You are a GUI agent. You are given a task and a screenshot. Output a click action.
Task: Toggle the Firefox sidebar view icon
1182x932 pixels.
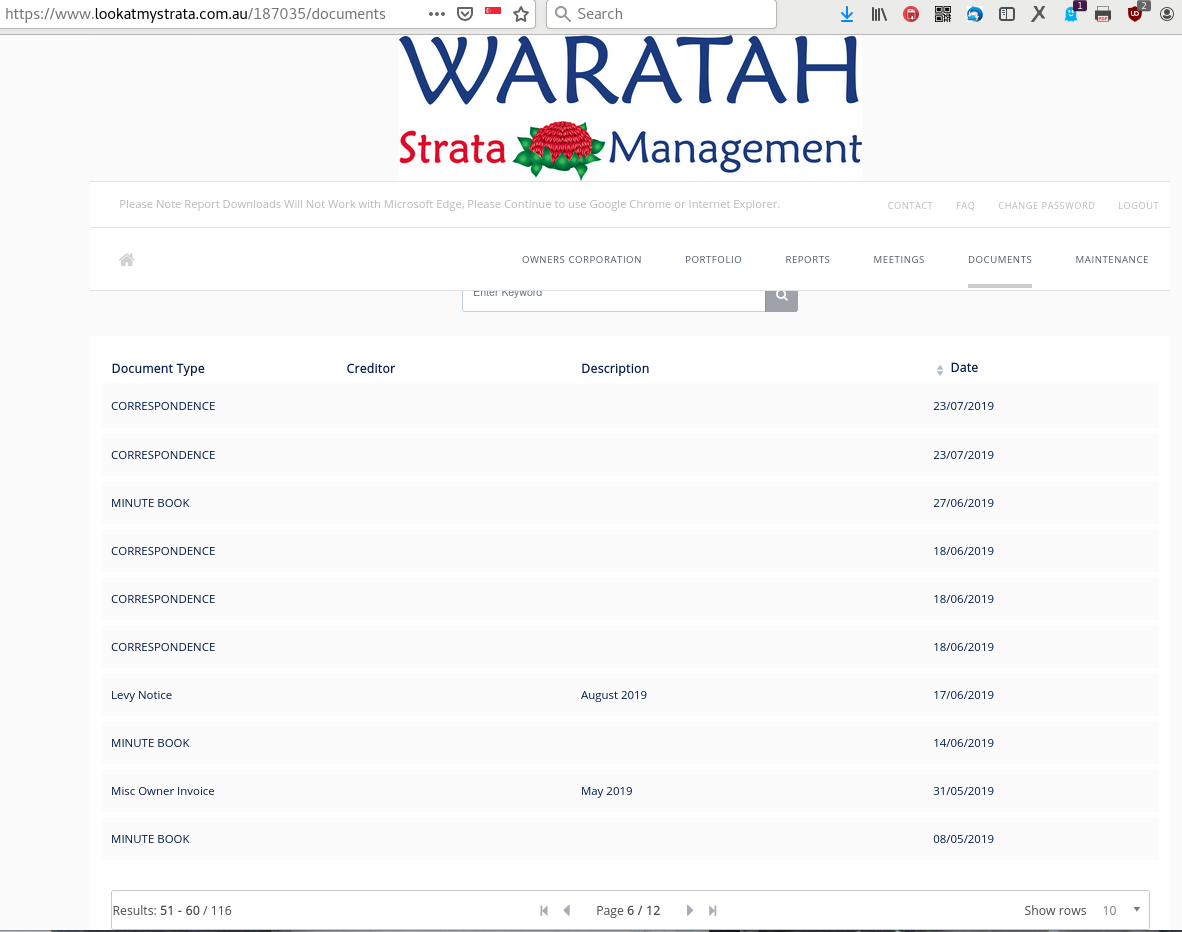(x=1007, y=14)
